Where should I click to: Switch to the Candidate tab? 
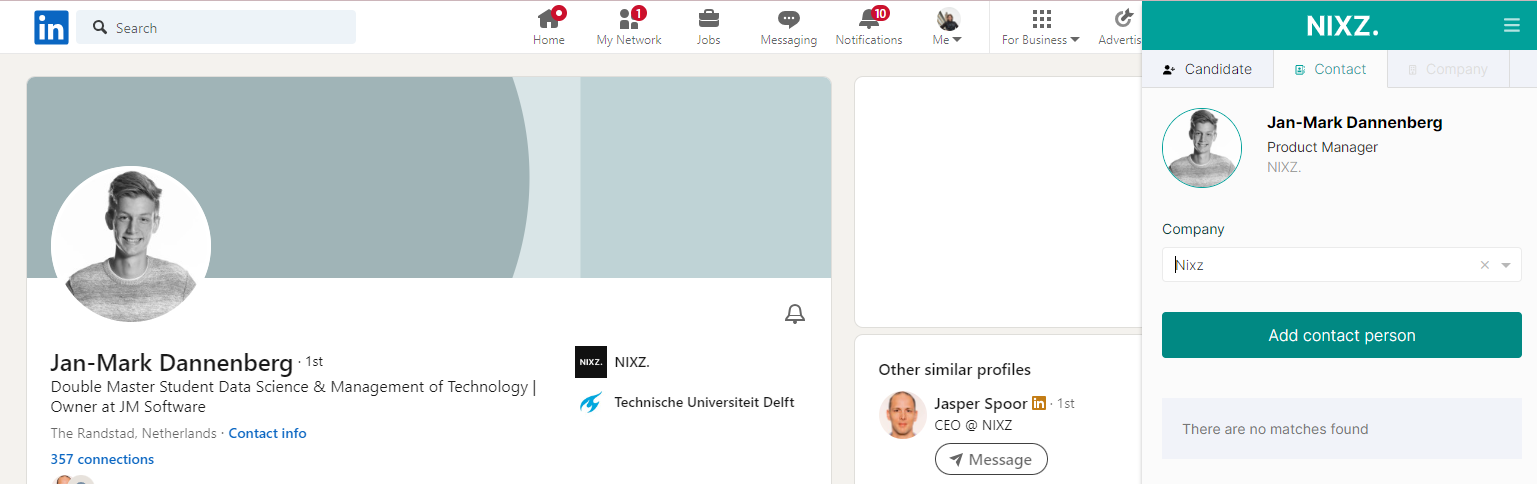pos(1207,69)
